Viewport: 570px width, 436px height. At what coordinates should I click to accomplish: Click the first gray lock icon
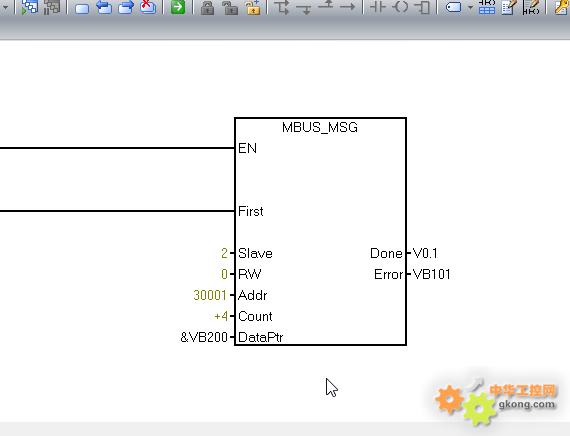(208, 8)
